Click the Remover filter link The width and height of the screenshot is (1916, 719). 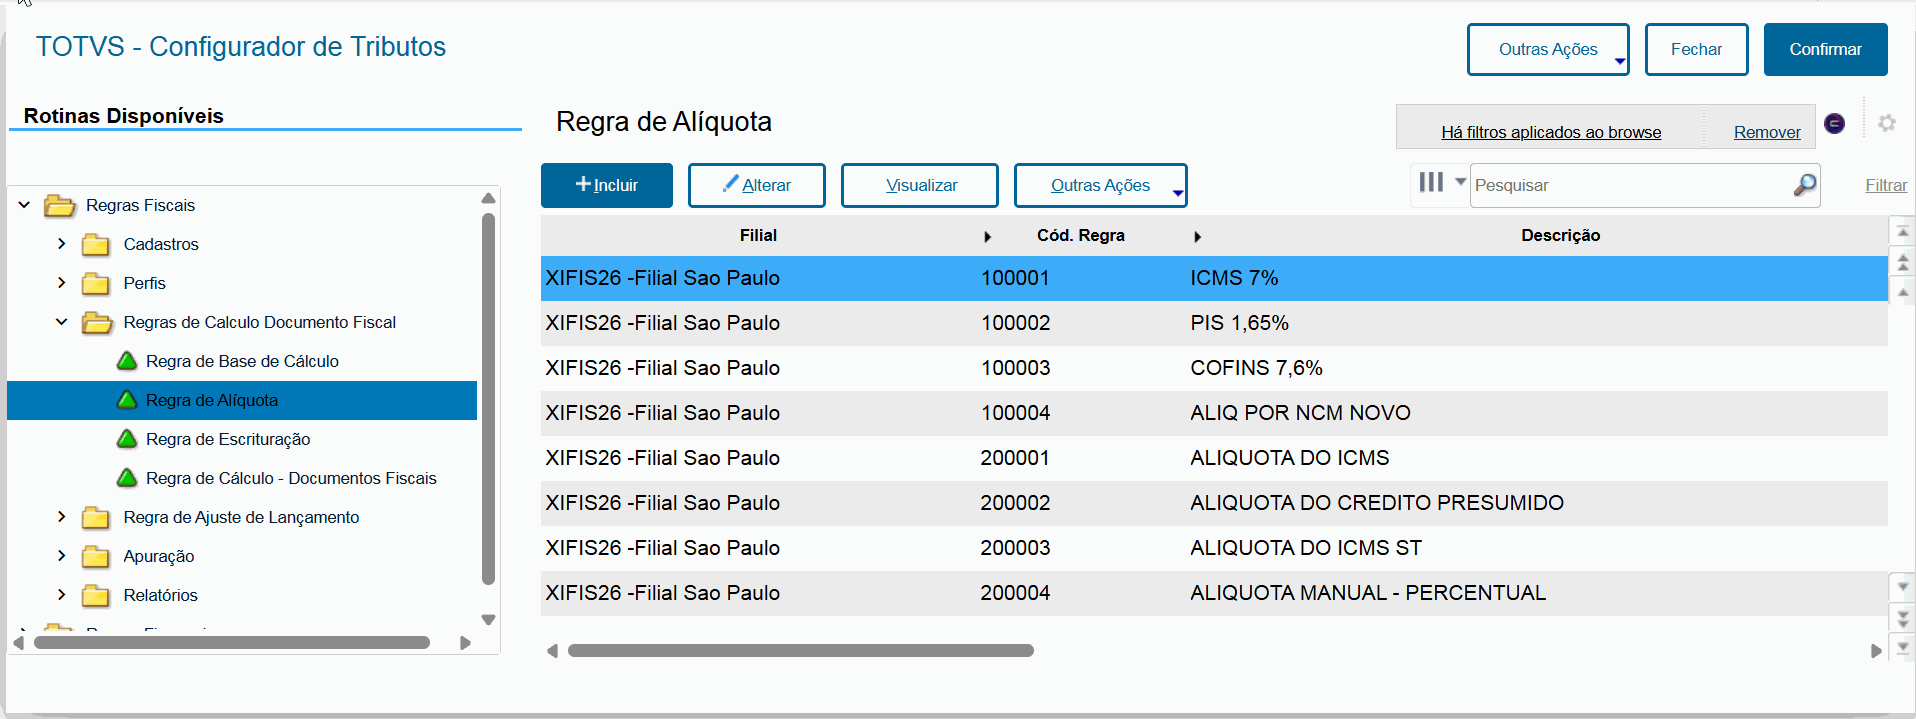pyautogui.click(x=1766, y=132)
